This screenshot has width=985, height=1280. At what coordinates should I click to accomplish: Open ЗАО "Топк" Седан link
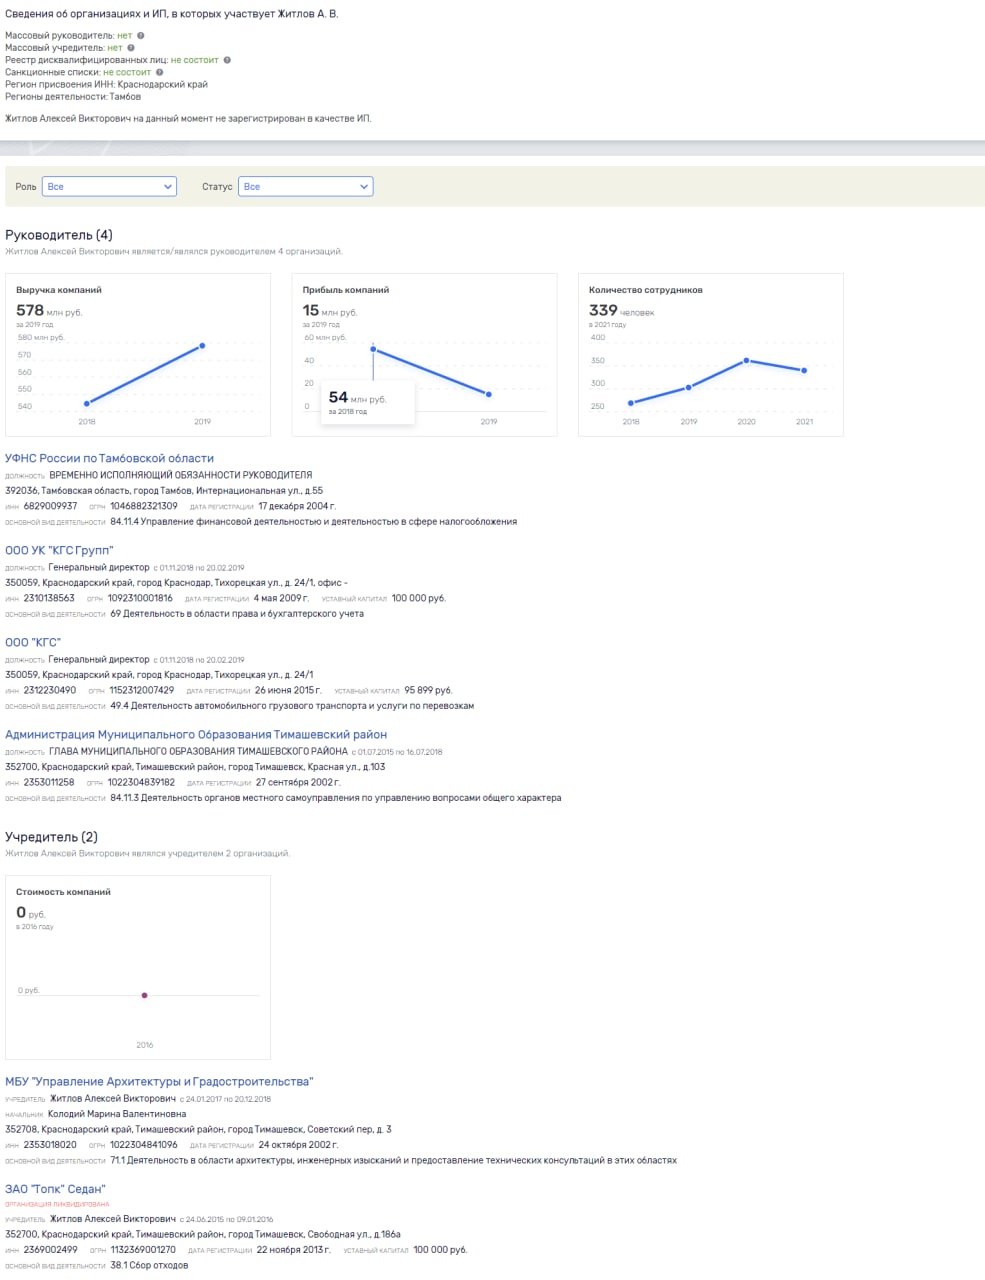[x=55, y=1189]
